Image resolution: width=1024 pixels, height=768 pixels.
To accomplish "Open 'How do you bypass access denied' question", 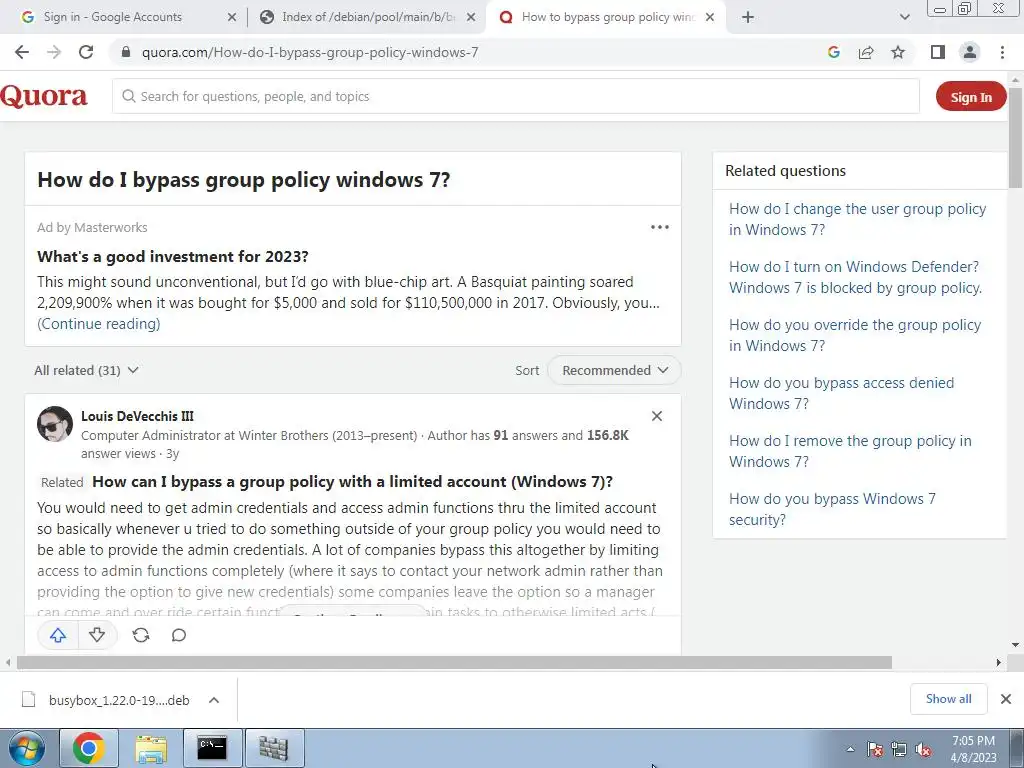I will 841,393.
